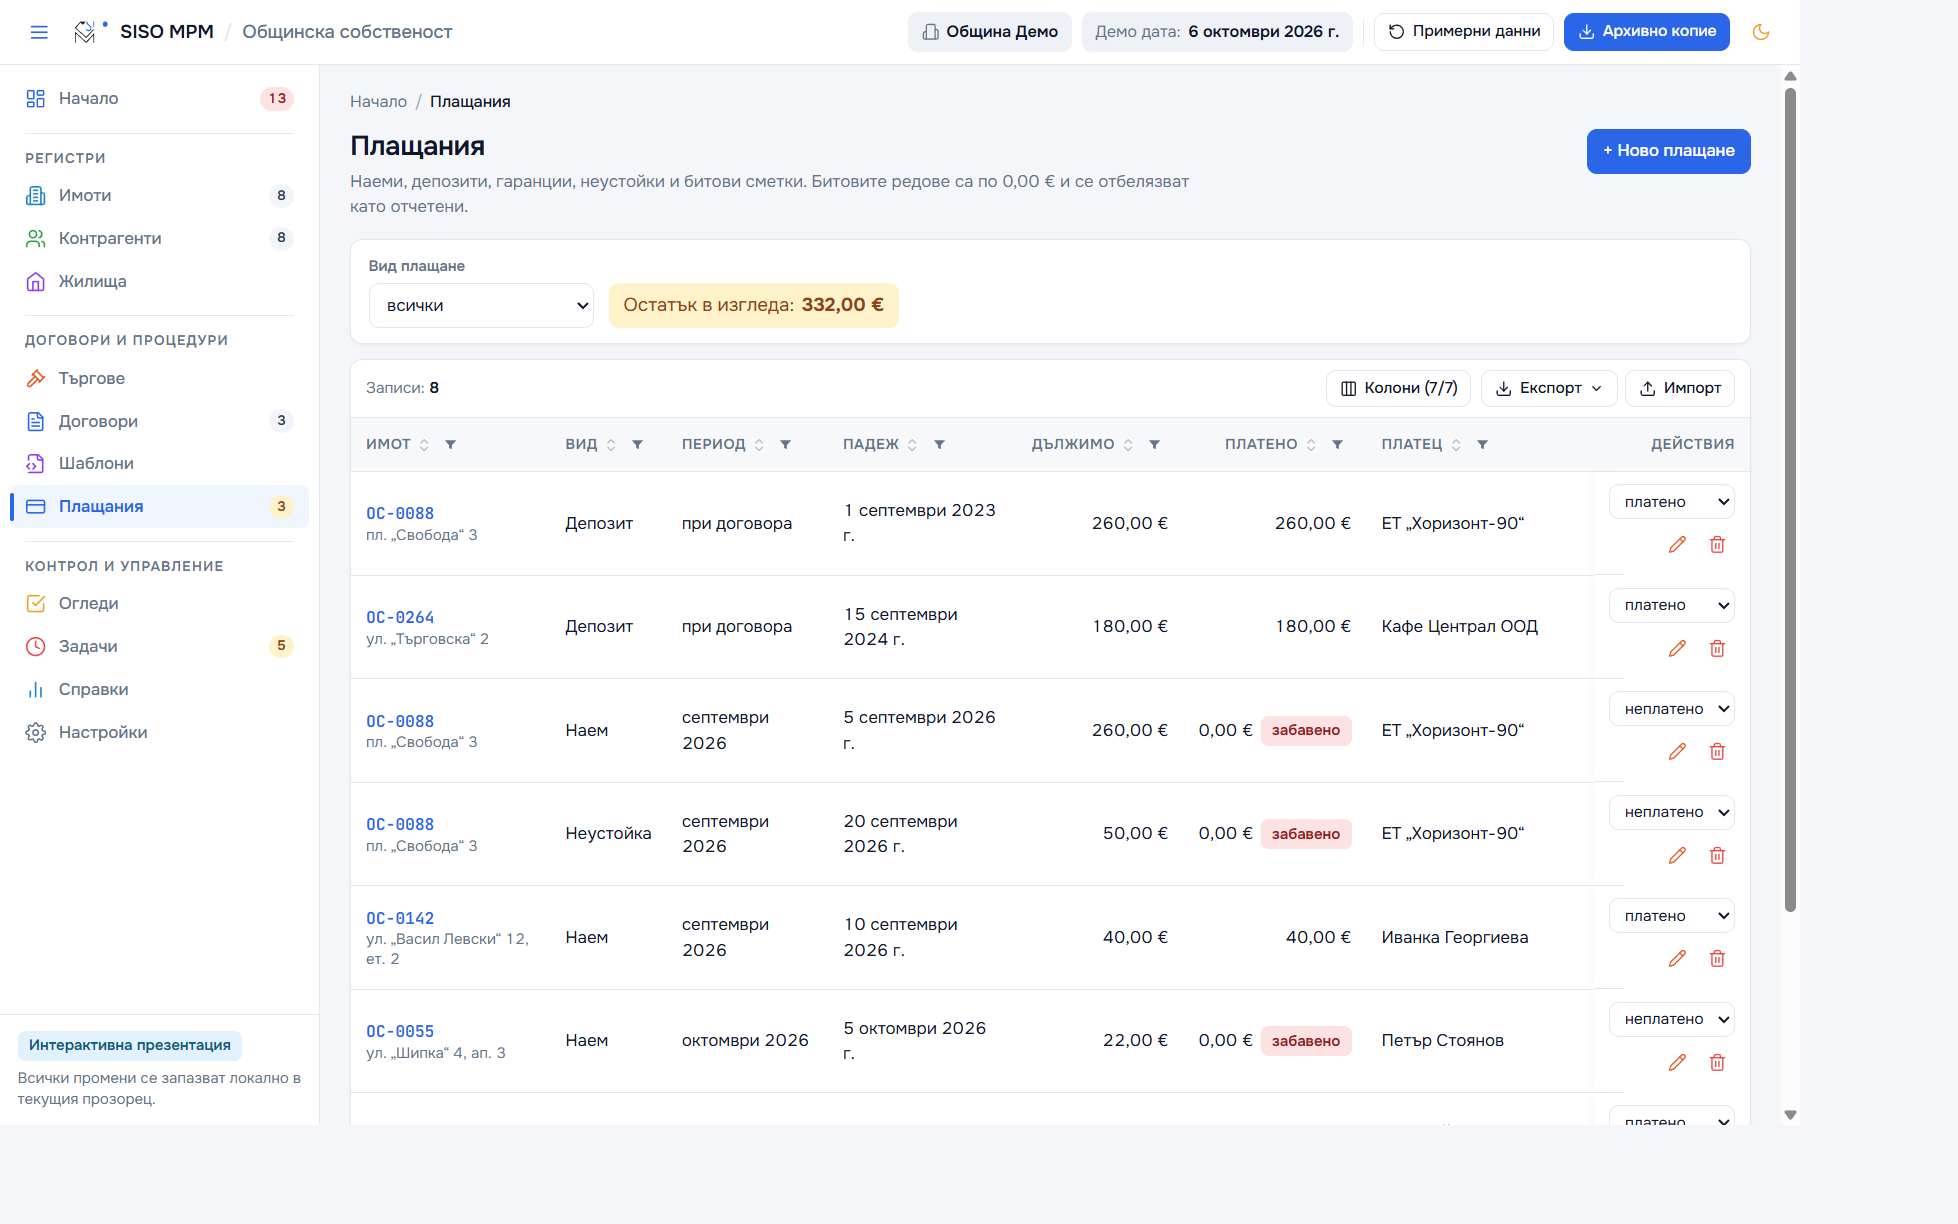Click the Импорт button
Screen dimensions: 1958x1224
pos(1680,388)
